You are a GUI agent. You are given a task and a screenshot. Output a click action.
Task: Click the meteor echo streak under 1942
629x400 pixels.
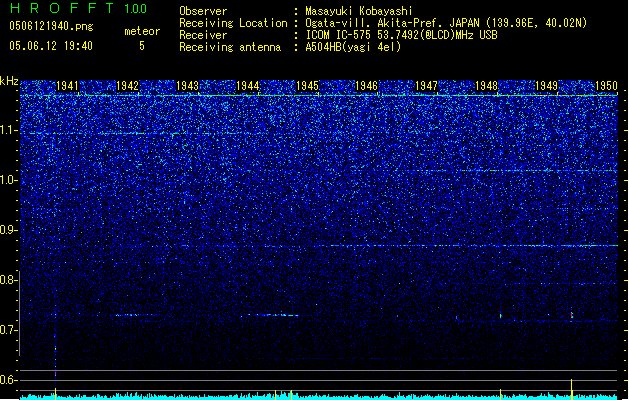pyautogui.click(x=134, y=315)
